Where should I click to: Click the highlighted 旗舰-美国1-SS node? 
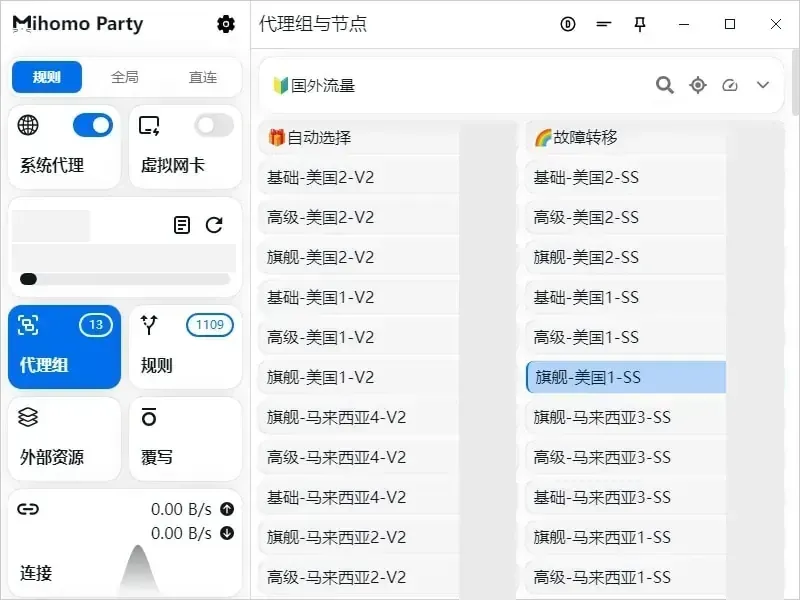pos(625,377)
